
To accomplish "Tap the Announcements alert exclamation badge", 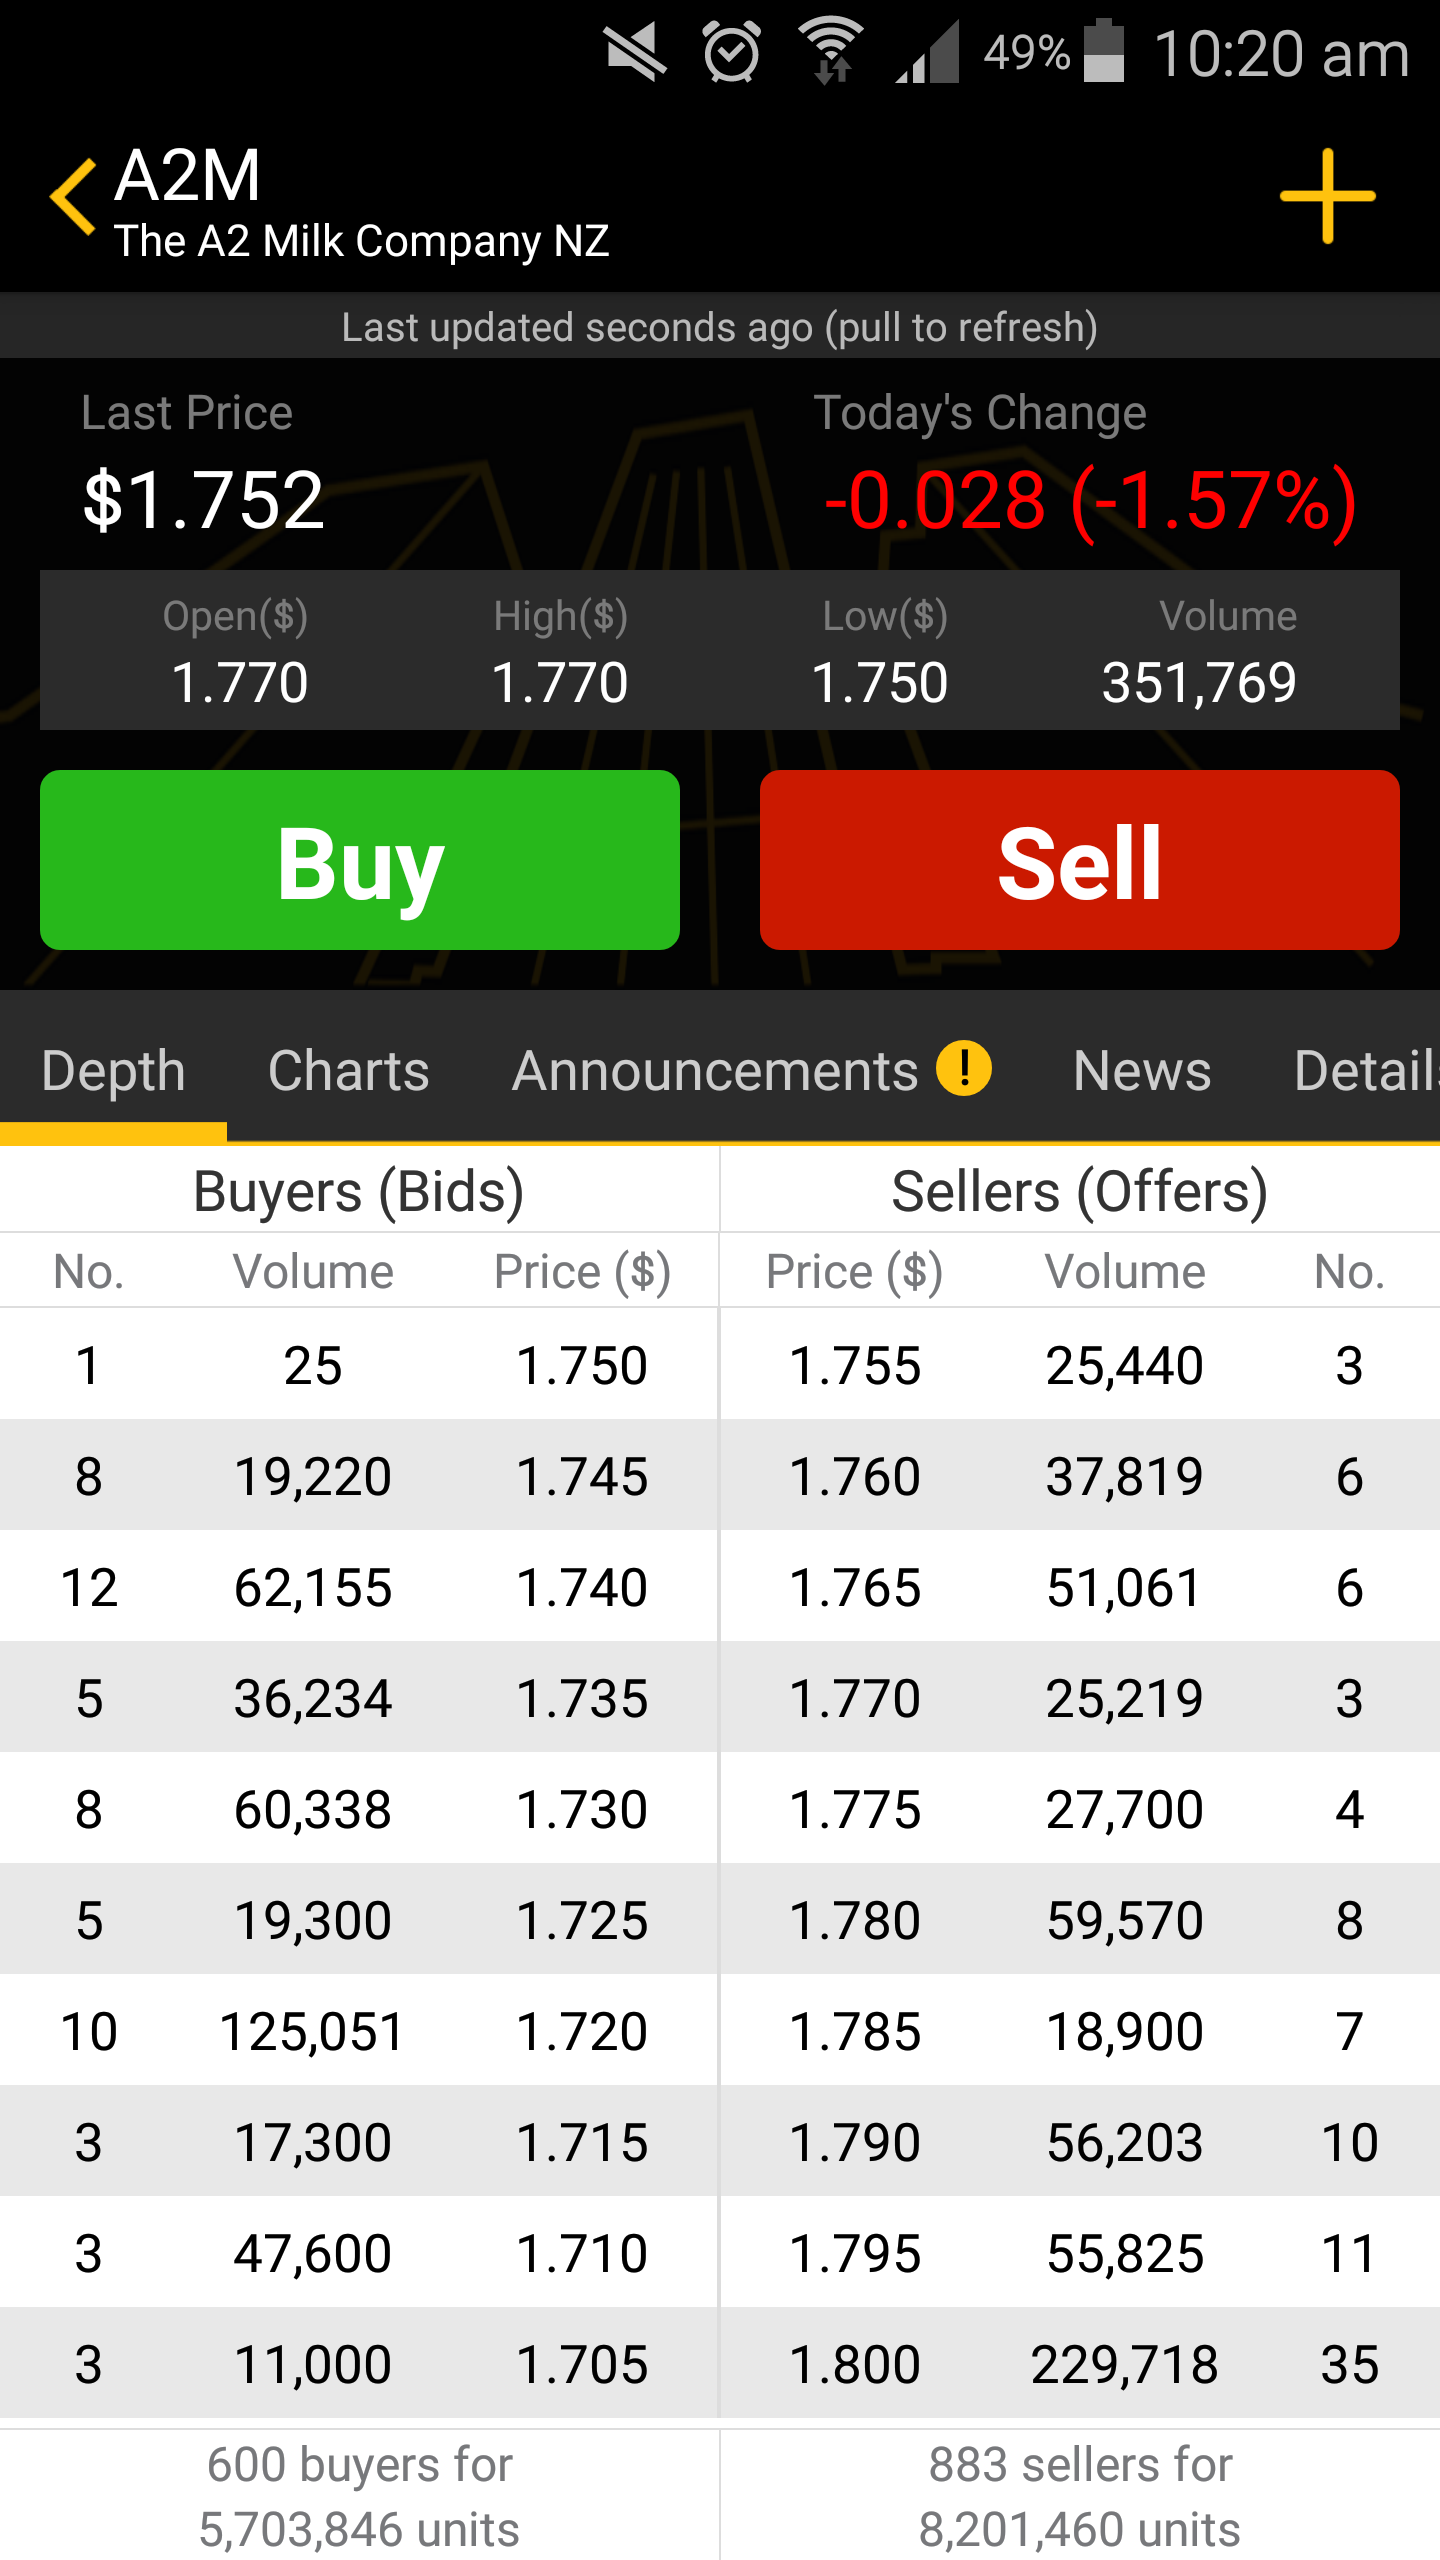I will click(963, 1069).
